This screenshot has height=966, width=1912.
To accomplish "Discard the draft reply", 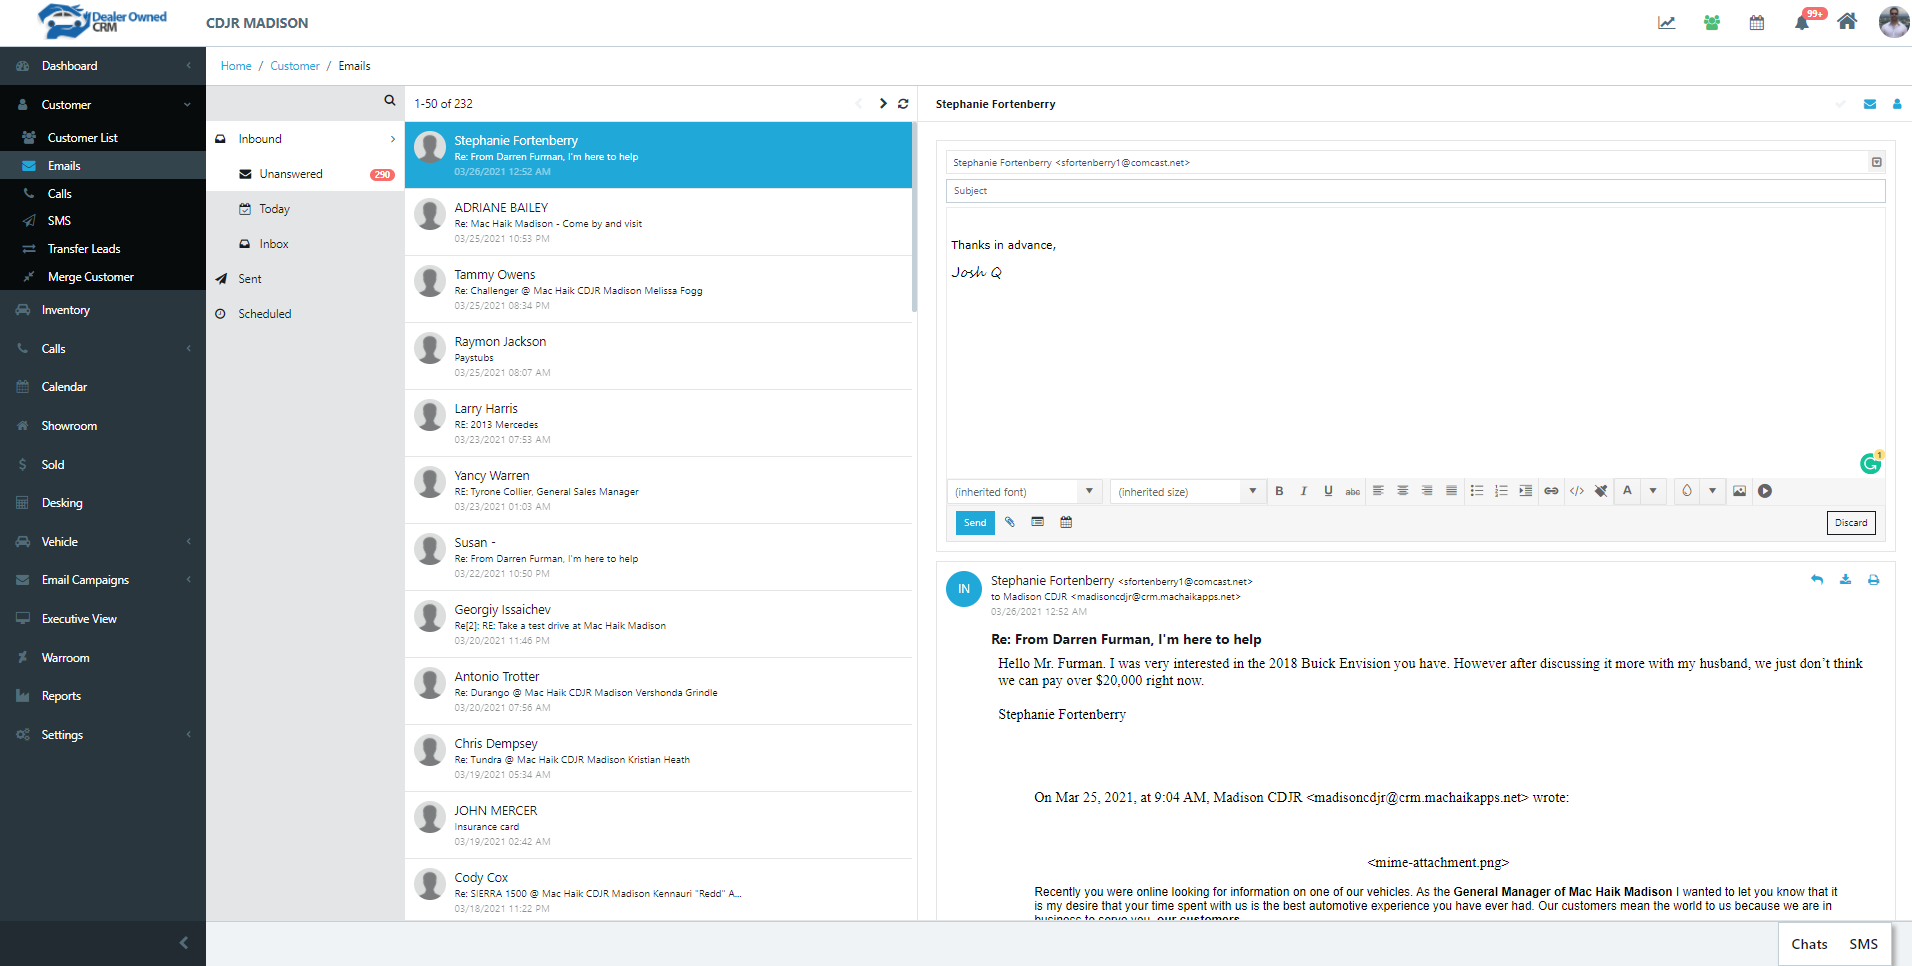I will point(1850,523).
